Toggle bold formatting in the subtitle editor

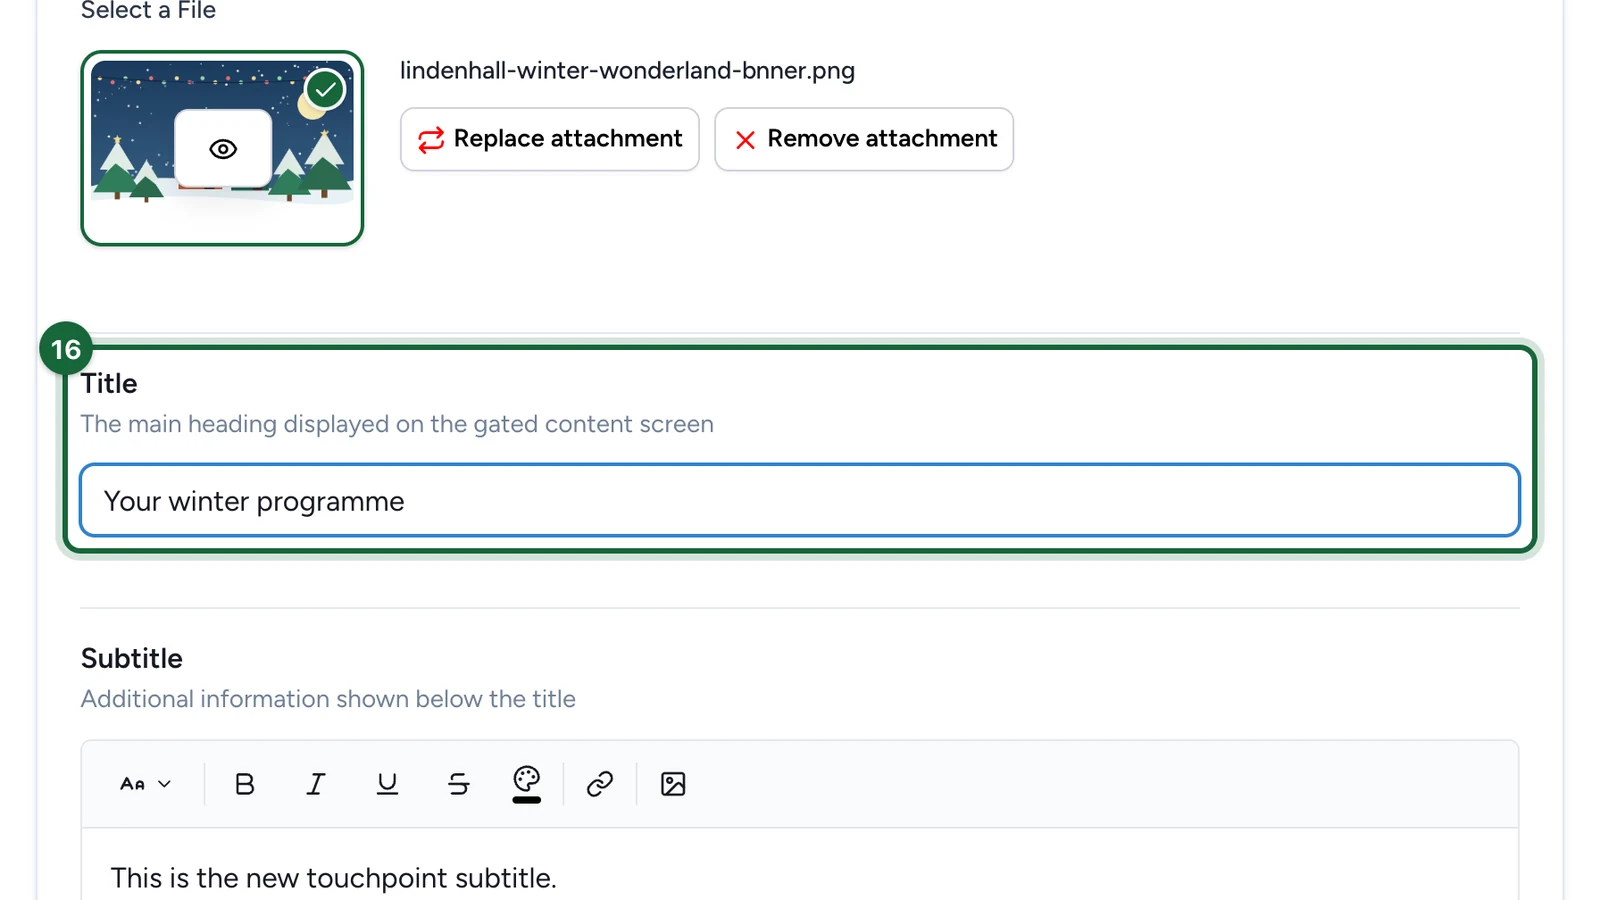click(x=245, y=784)
